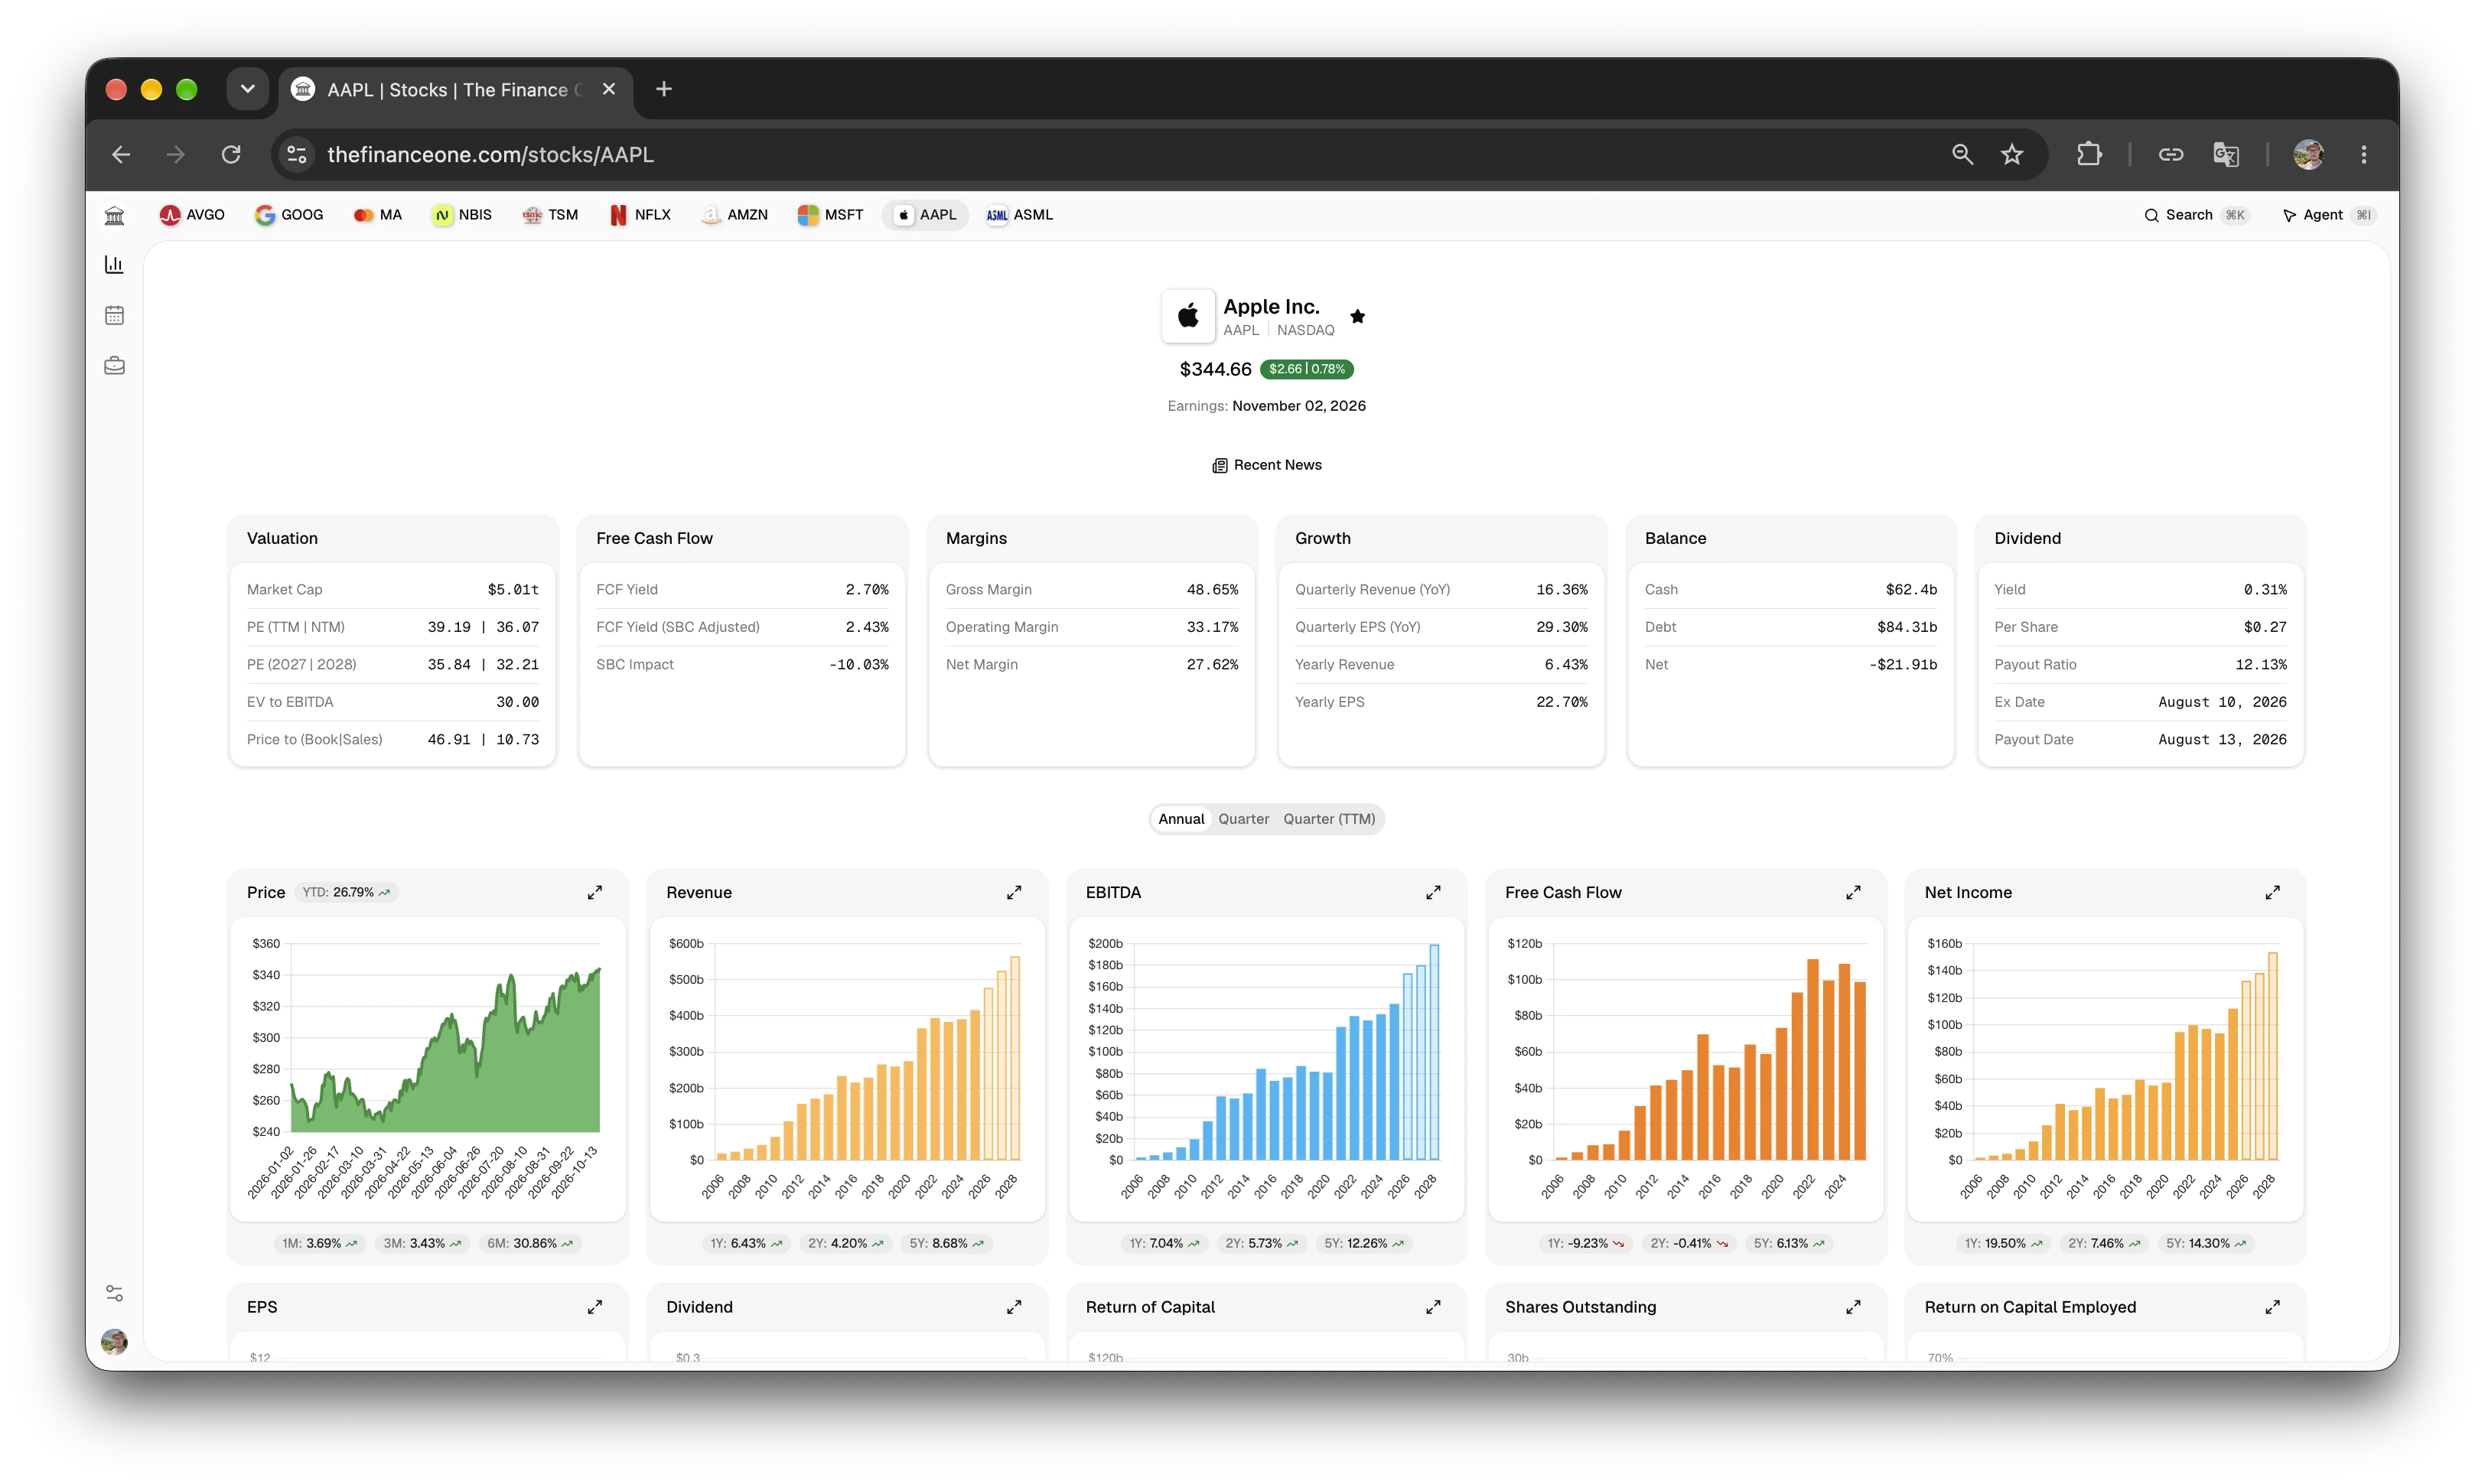Screen dimensions: 2485x1484
Task: Select the Annual period tab
Action: click(1181, 819)
